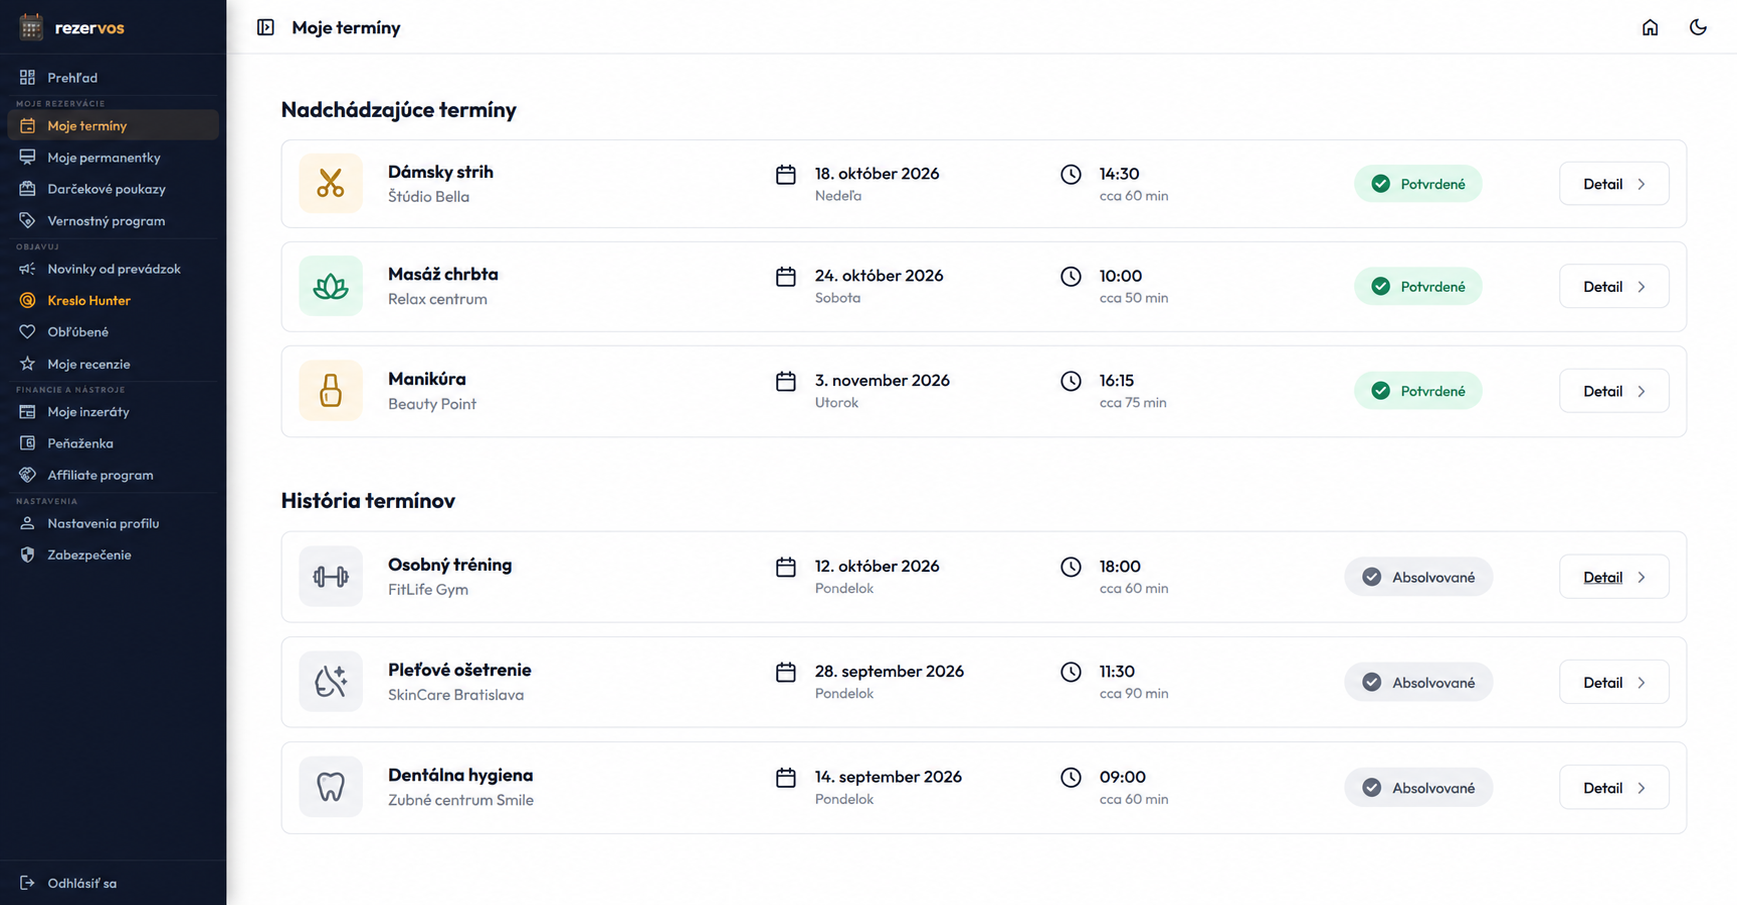Open Zabezpečenie security settings

tap(113, 555)
